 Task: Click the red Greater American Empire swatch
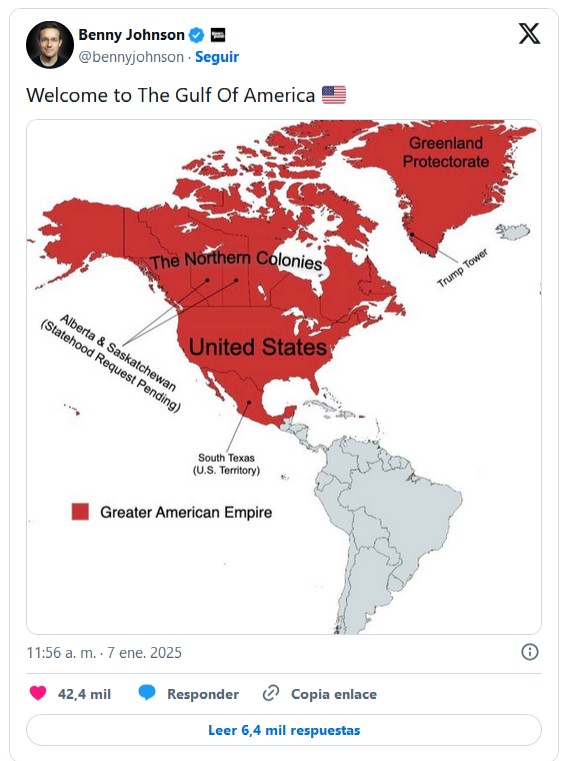(x=80, y=512)
